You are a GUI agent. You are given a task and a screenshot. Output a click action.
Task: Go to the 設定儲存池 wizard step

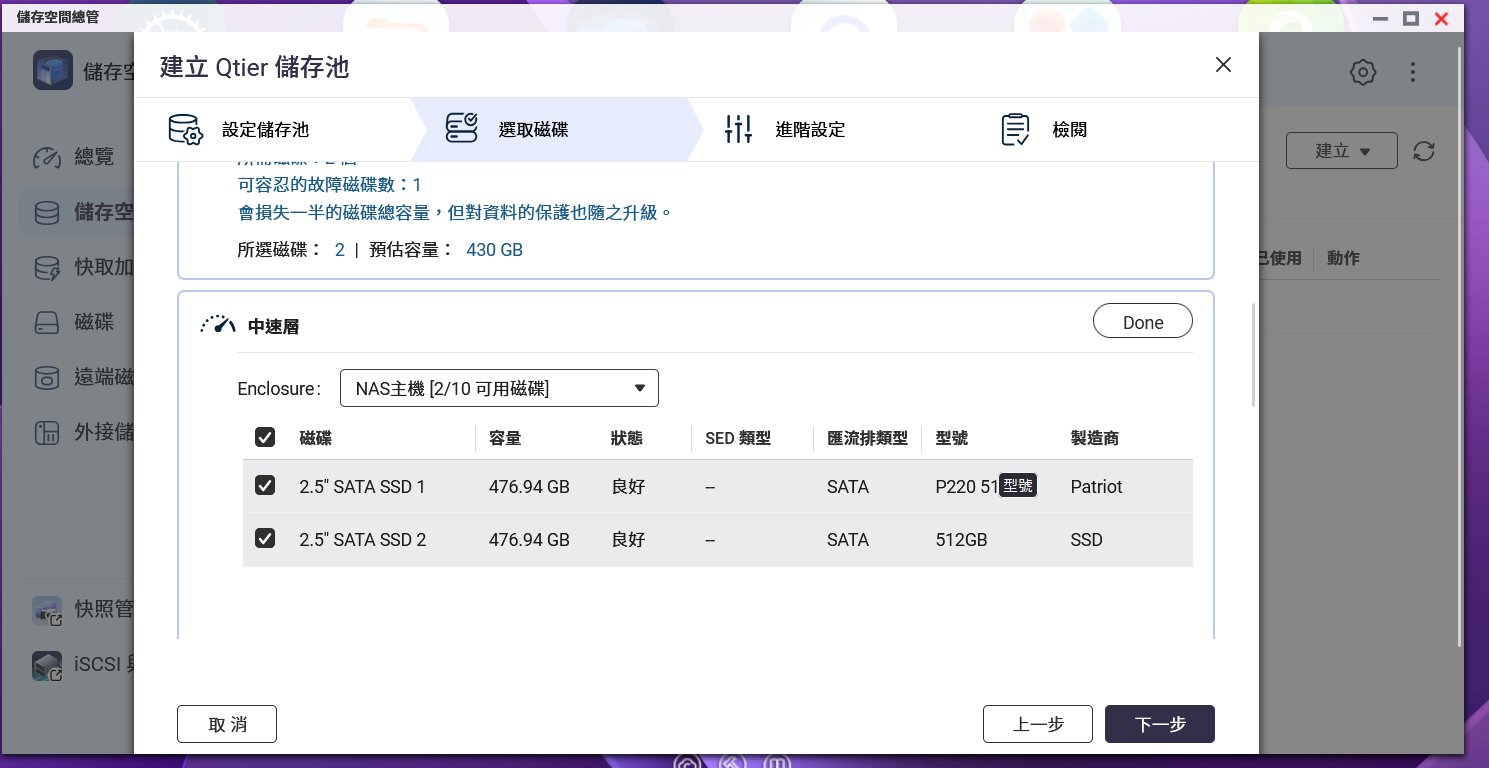(x=265, y=129)
